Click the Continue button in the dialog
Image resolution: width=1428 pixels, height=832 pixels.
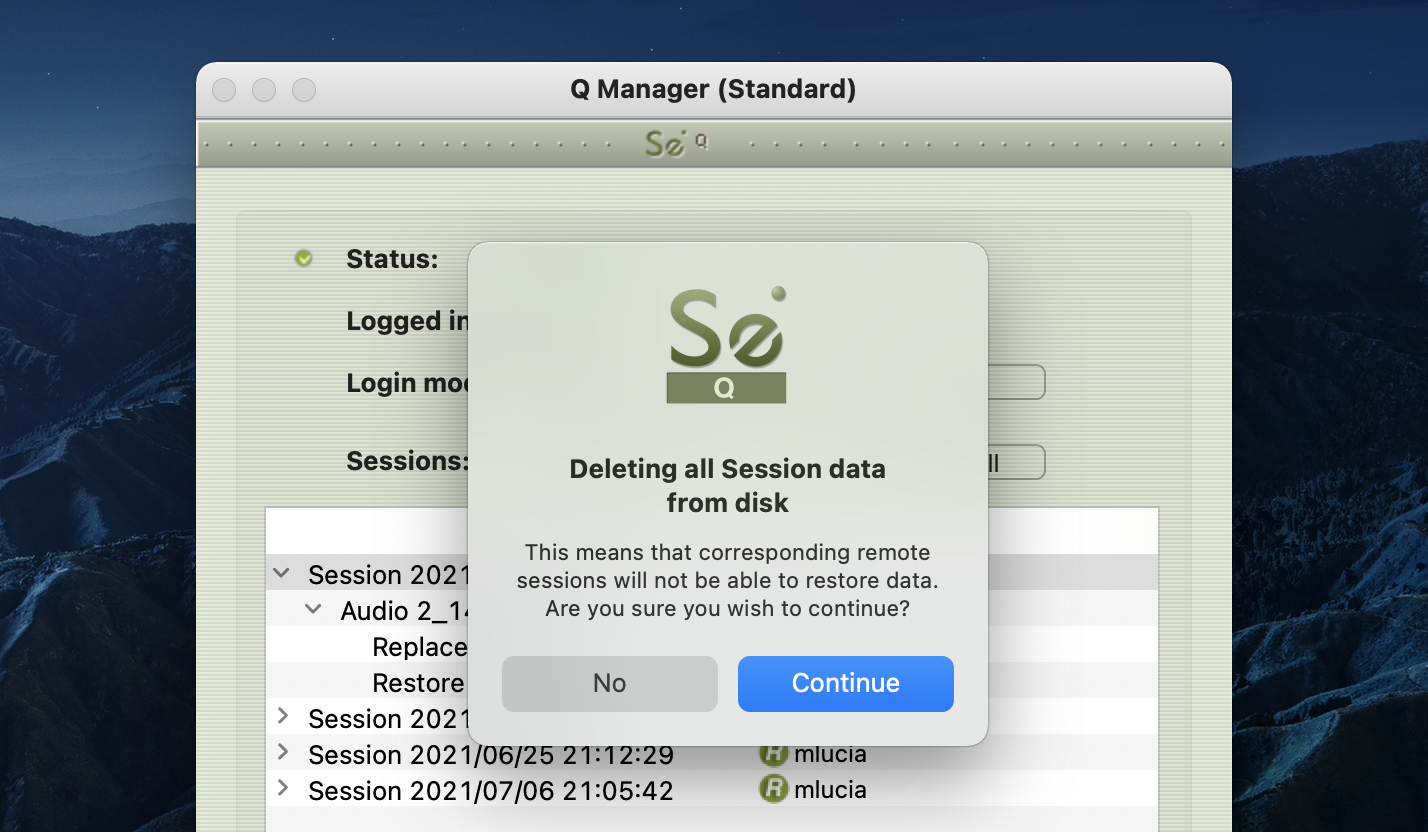845,684
